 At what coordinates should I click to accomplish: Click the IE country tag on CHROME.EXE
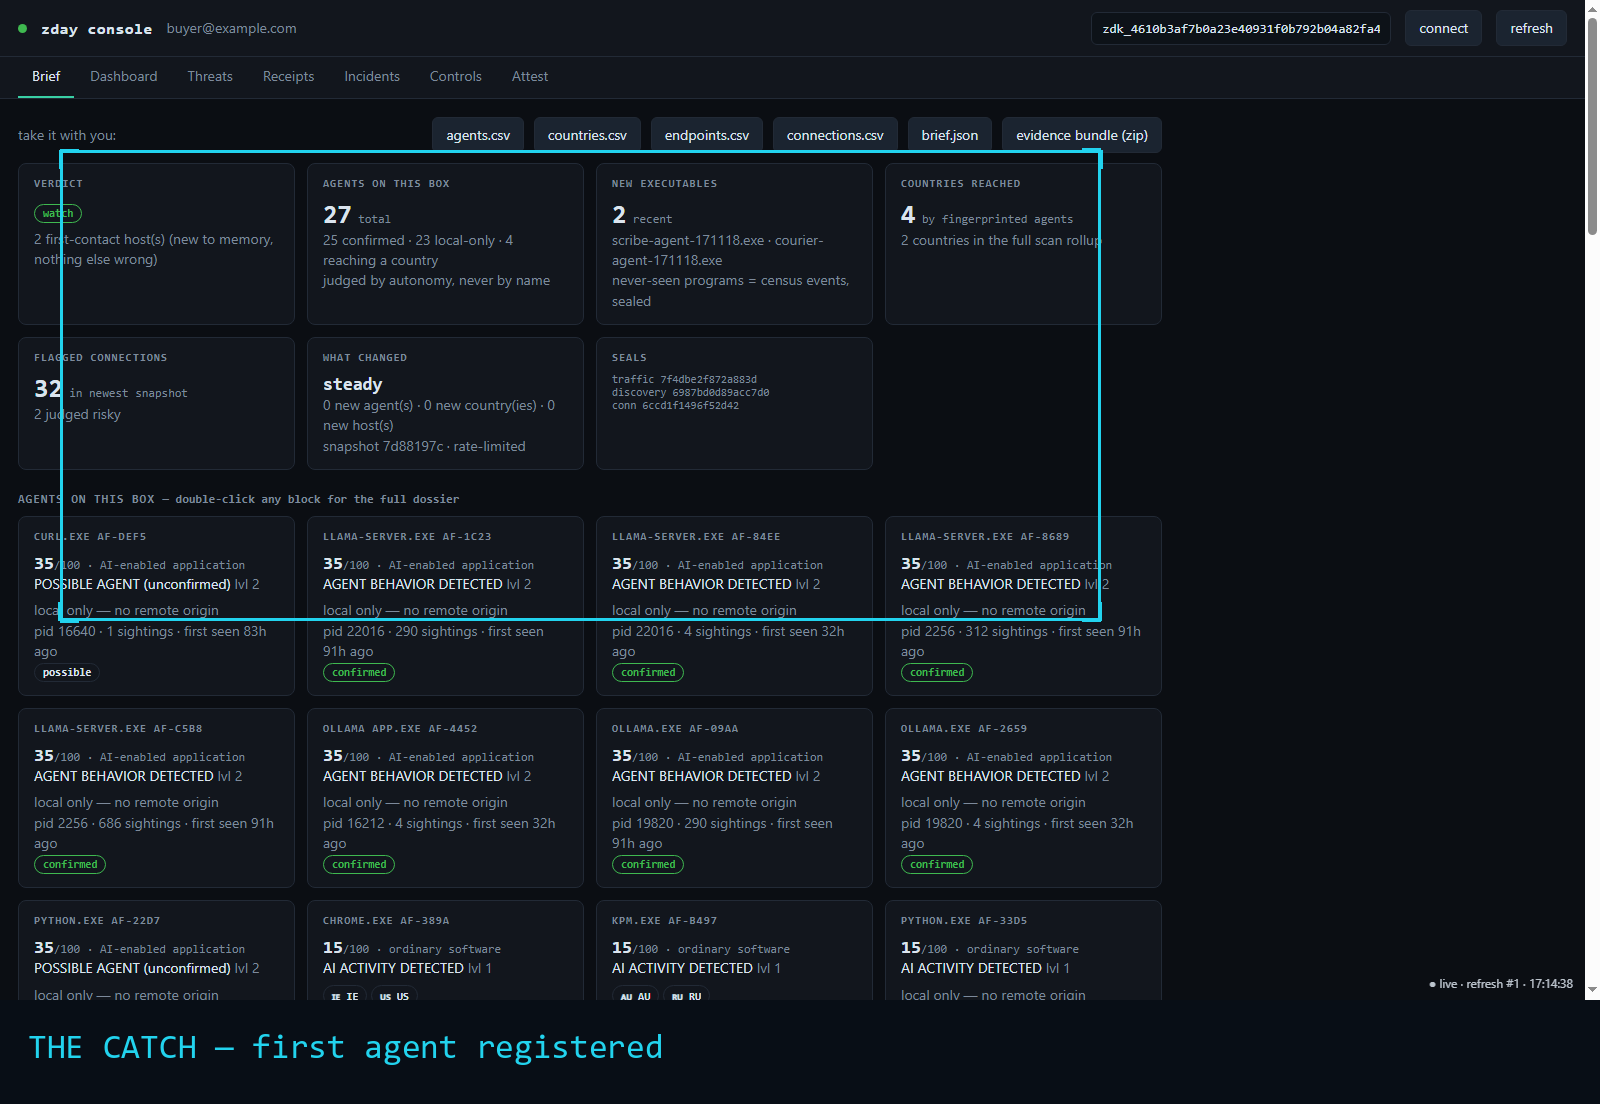point(345,996)
